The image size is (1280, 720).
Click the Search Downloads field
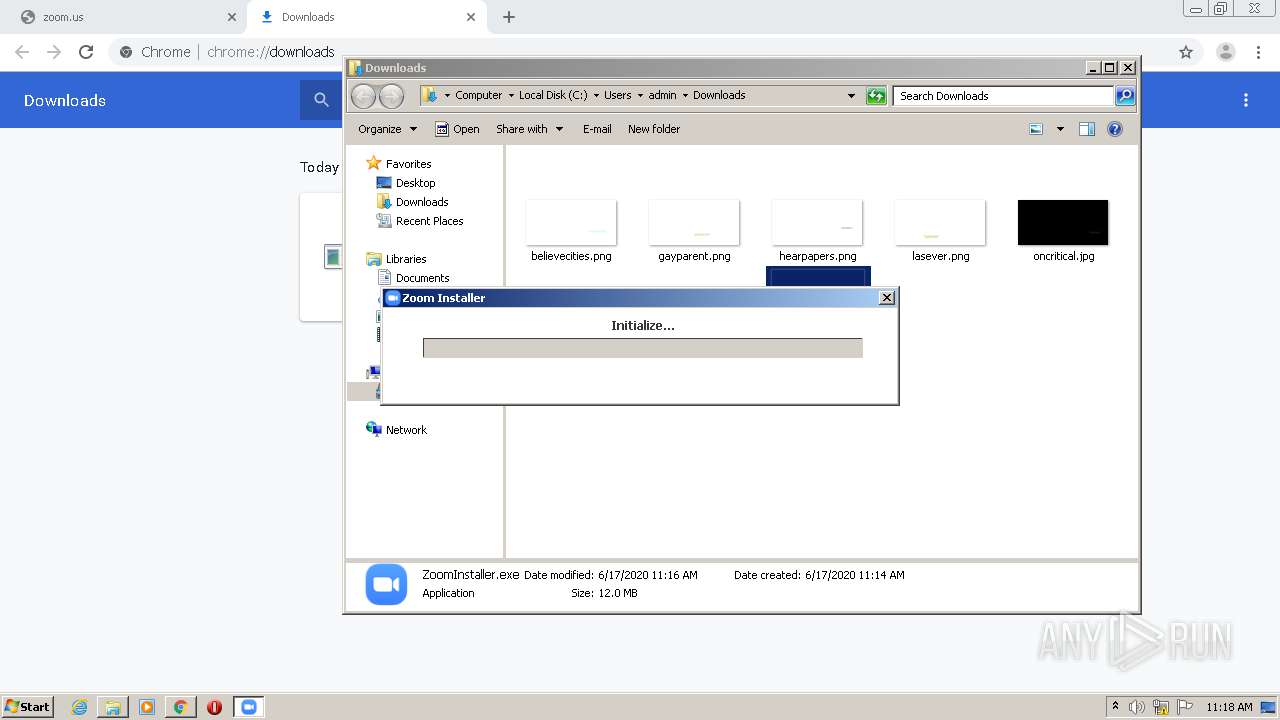1003,96
